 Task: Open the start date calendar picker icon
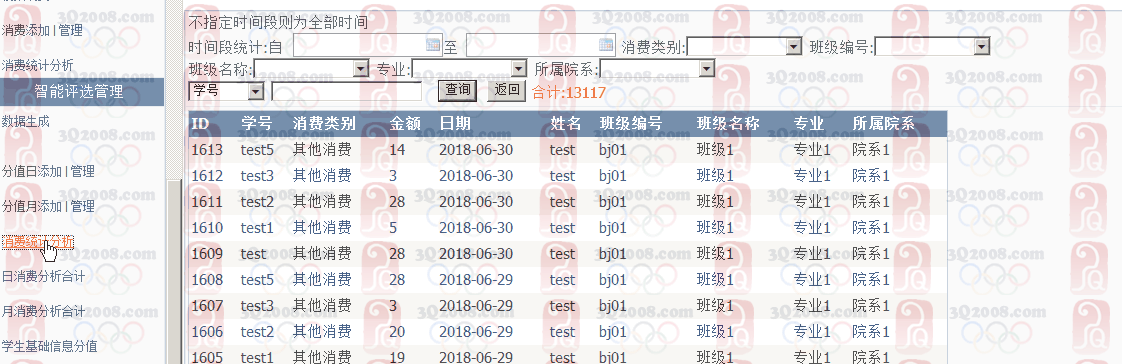tap(433, 45)
